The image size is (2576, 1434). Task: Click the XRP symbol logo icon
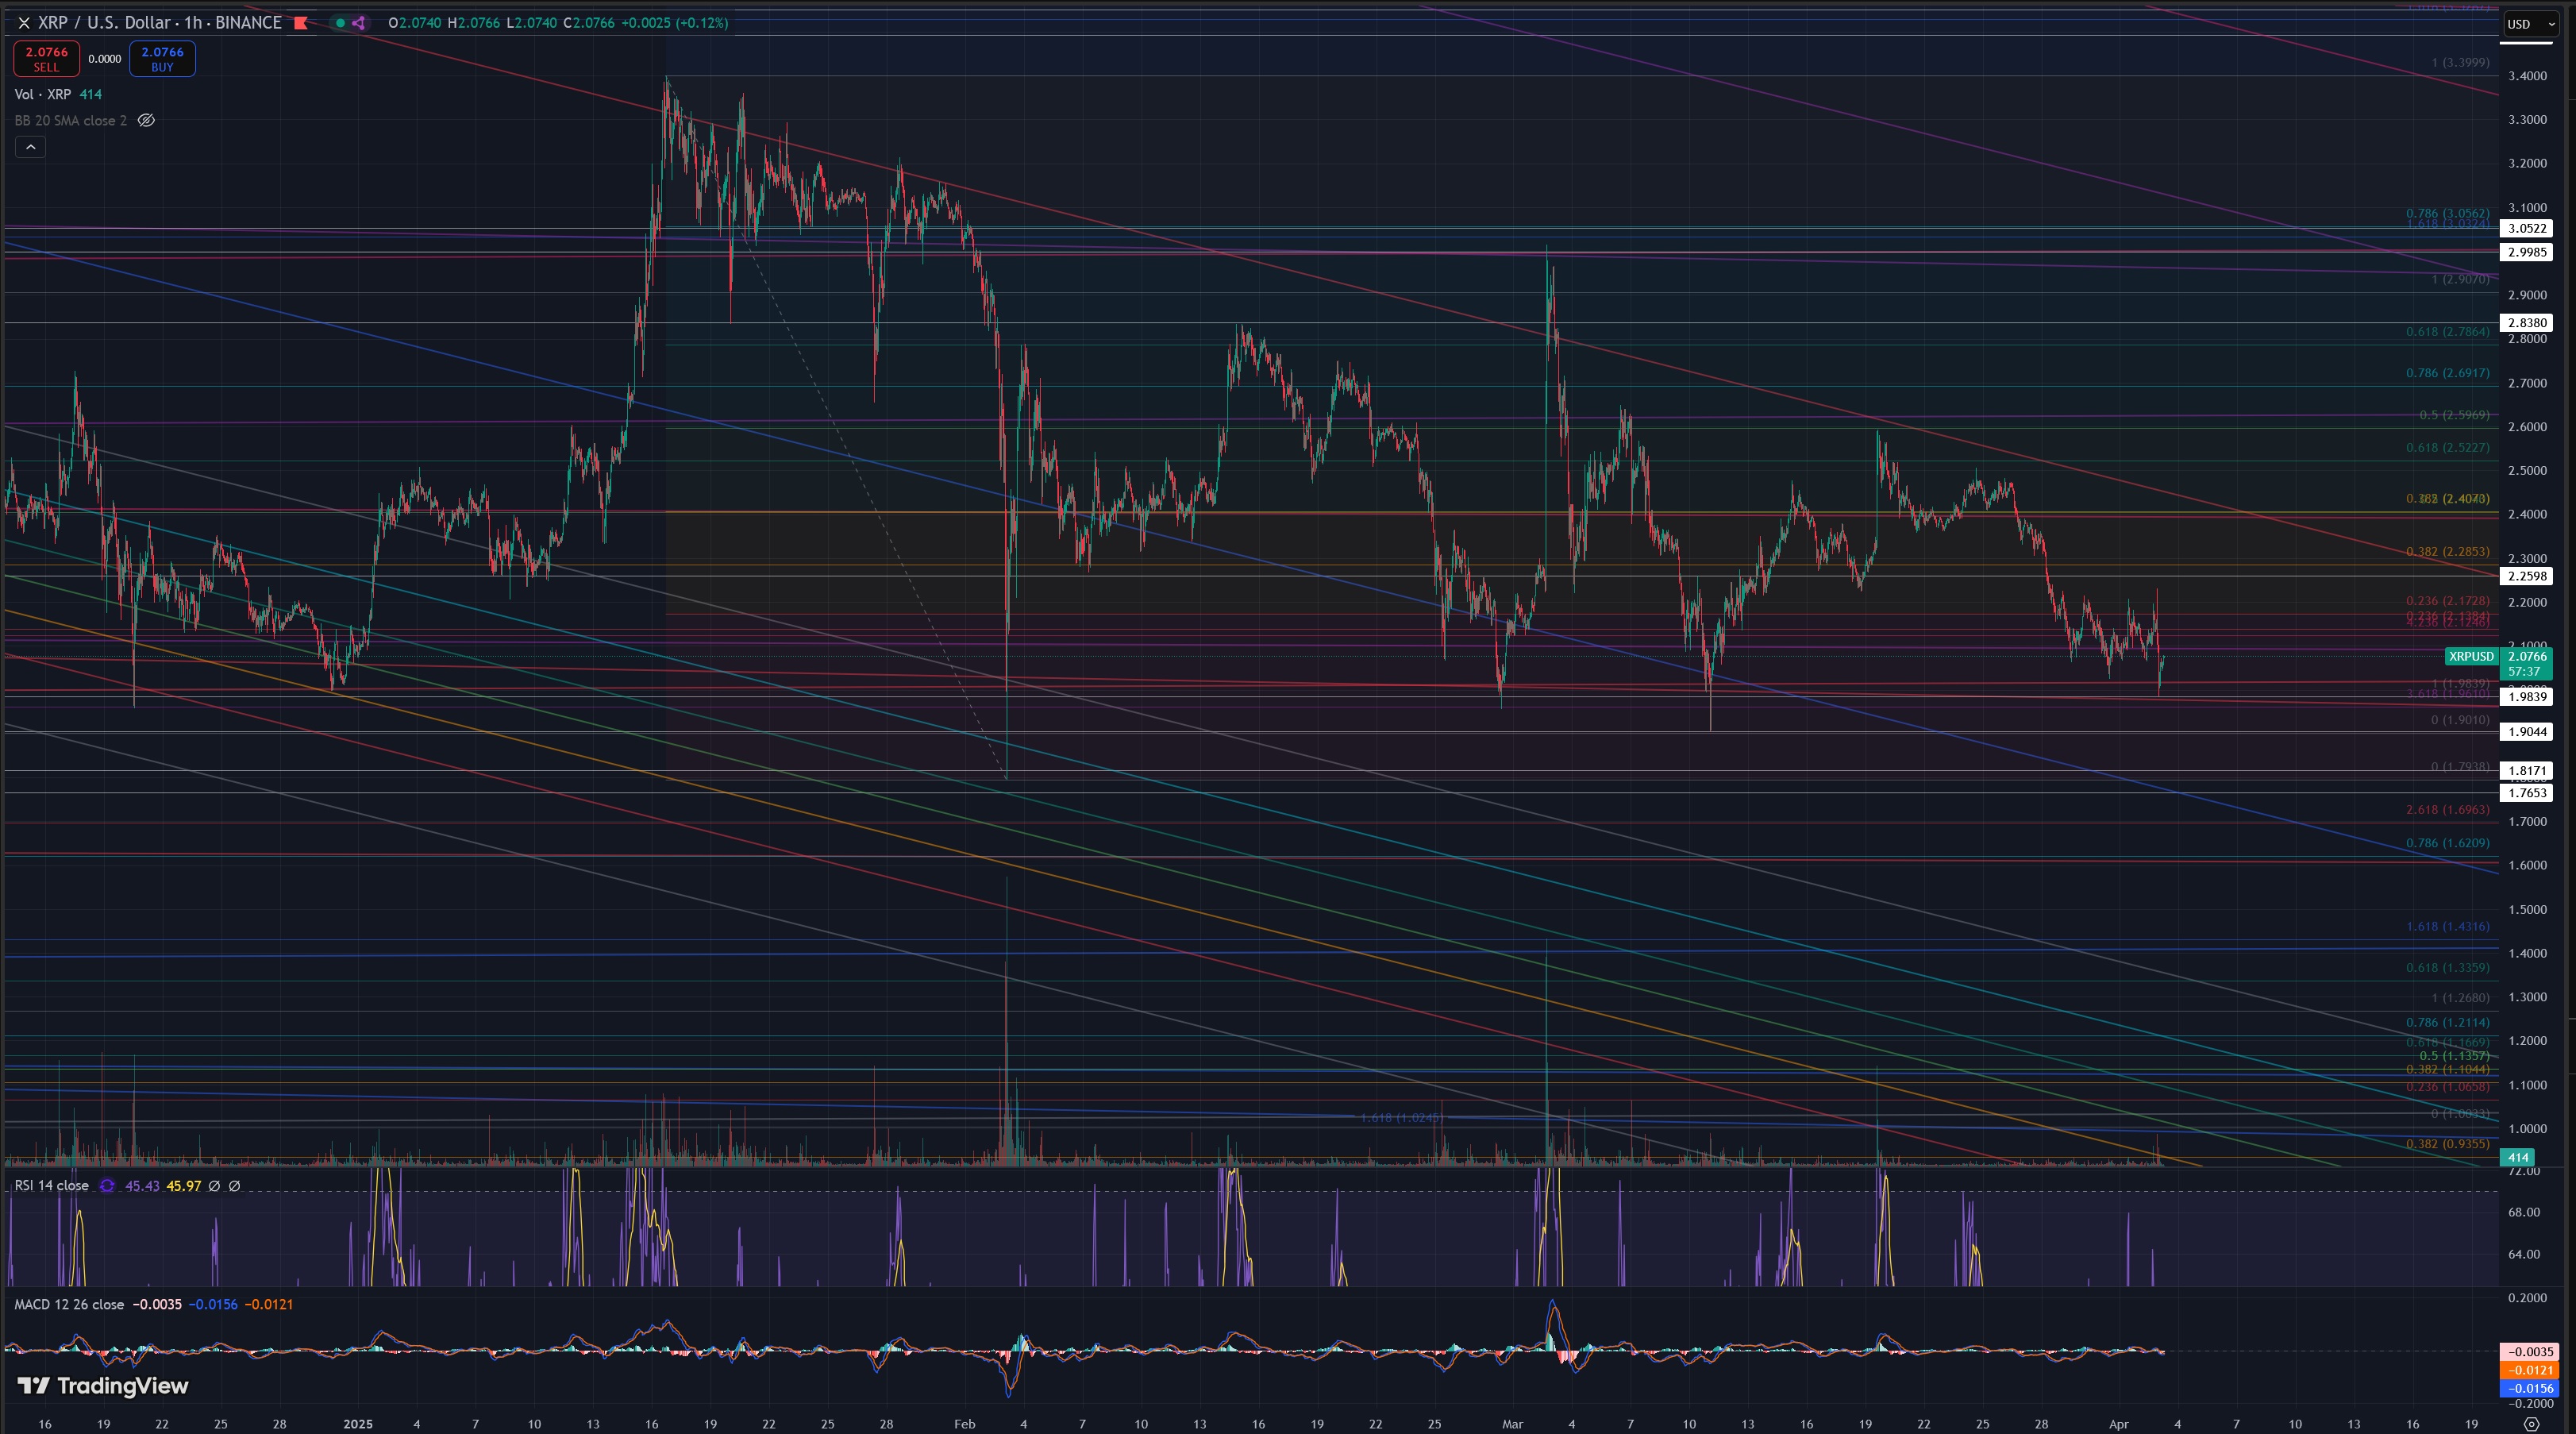[x=24, y=22]
